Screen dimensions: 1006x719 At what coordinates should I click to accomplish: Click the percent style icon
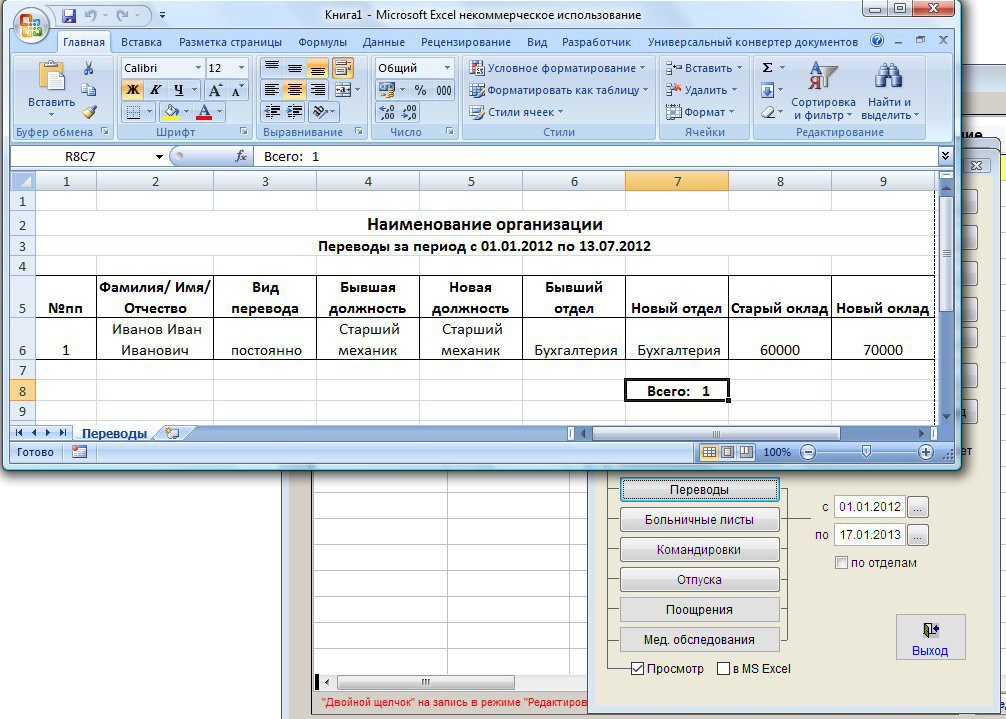[420, 90]
